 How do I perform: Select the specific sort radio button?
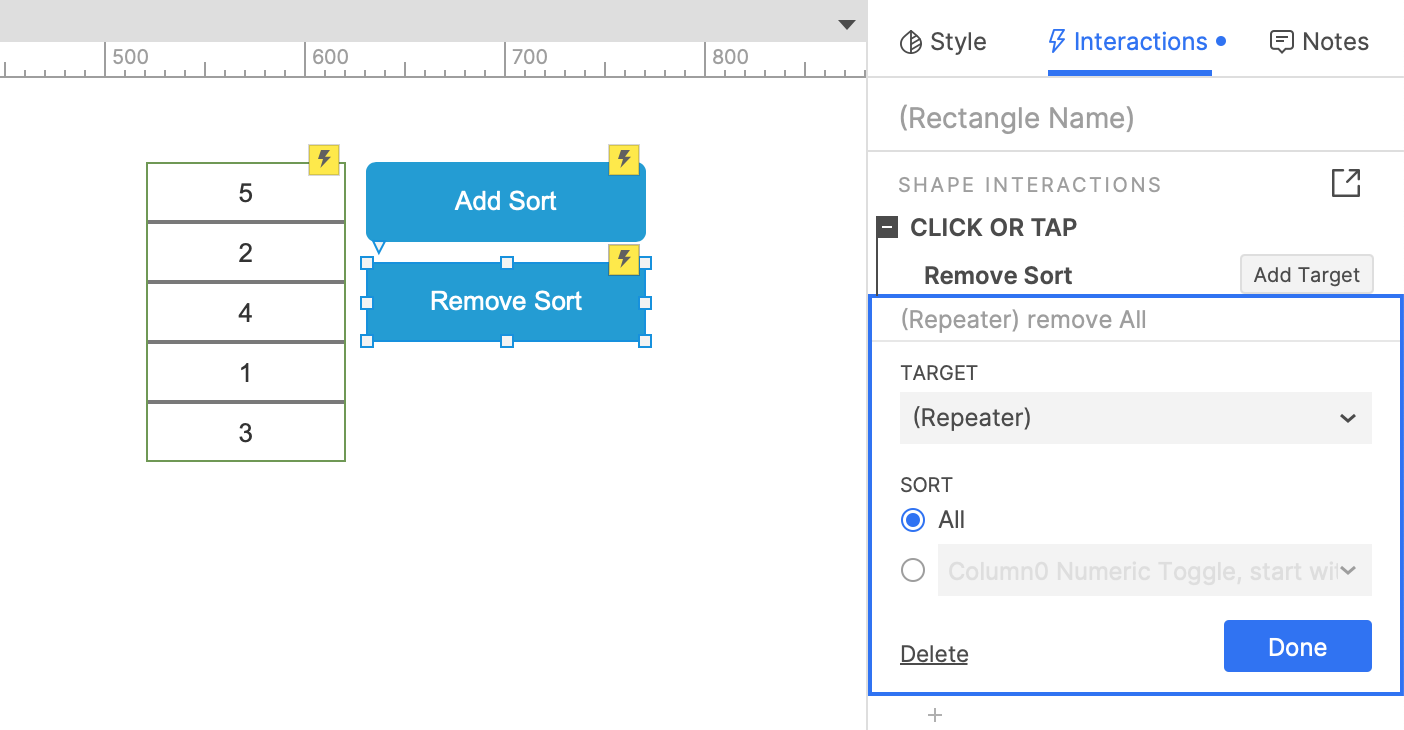tap(912, 571)
